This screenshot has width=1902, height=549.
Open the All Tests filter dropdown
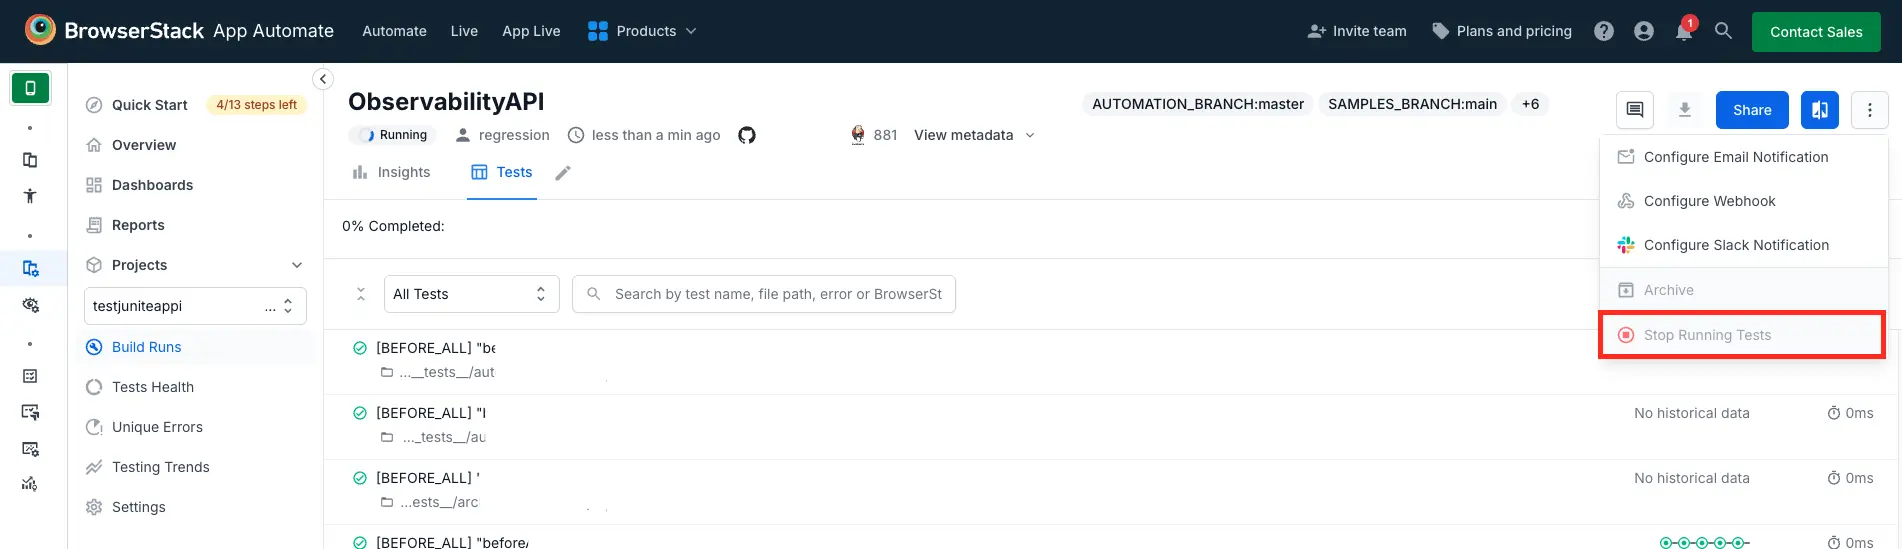click(x=471, y=294)
